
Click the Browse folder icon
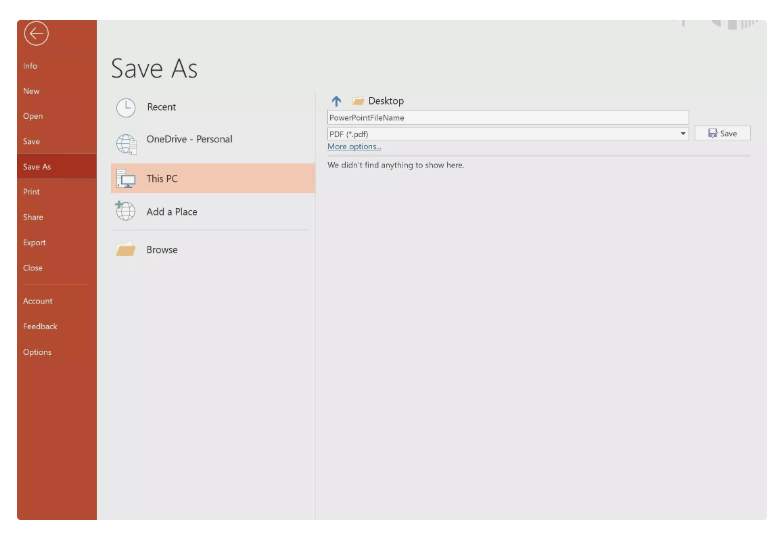[126, 250]
